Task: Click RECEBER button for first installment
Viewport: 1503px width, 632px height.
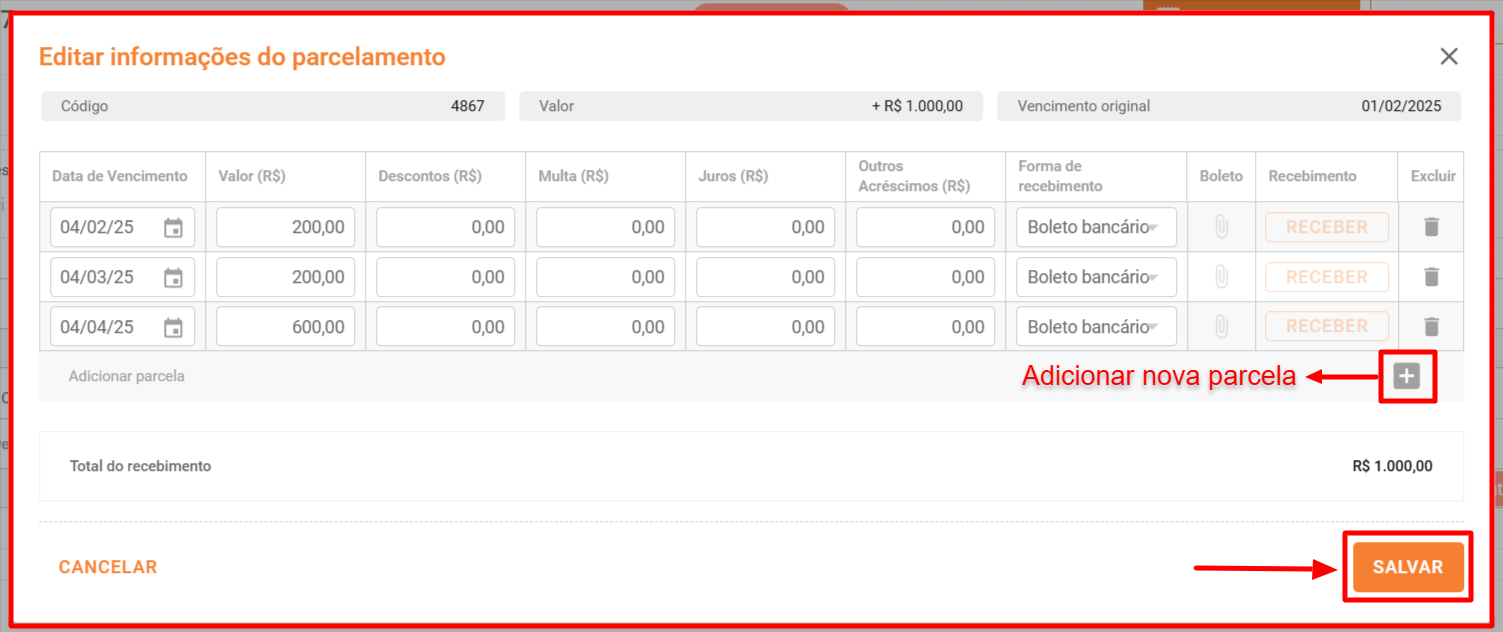Action: (1326, 227)
